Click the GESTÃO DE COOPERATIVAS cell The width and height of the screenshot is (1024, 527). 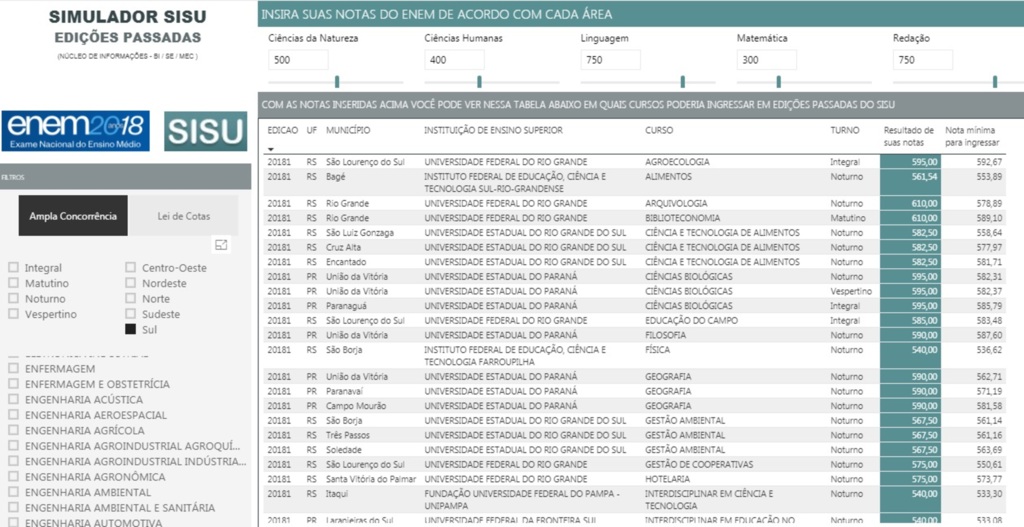click(699, 464)
